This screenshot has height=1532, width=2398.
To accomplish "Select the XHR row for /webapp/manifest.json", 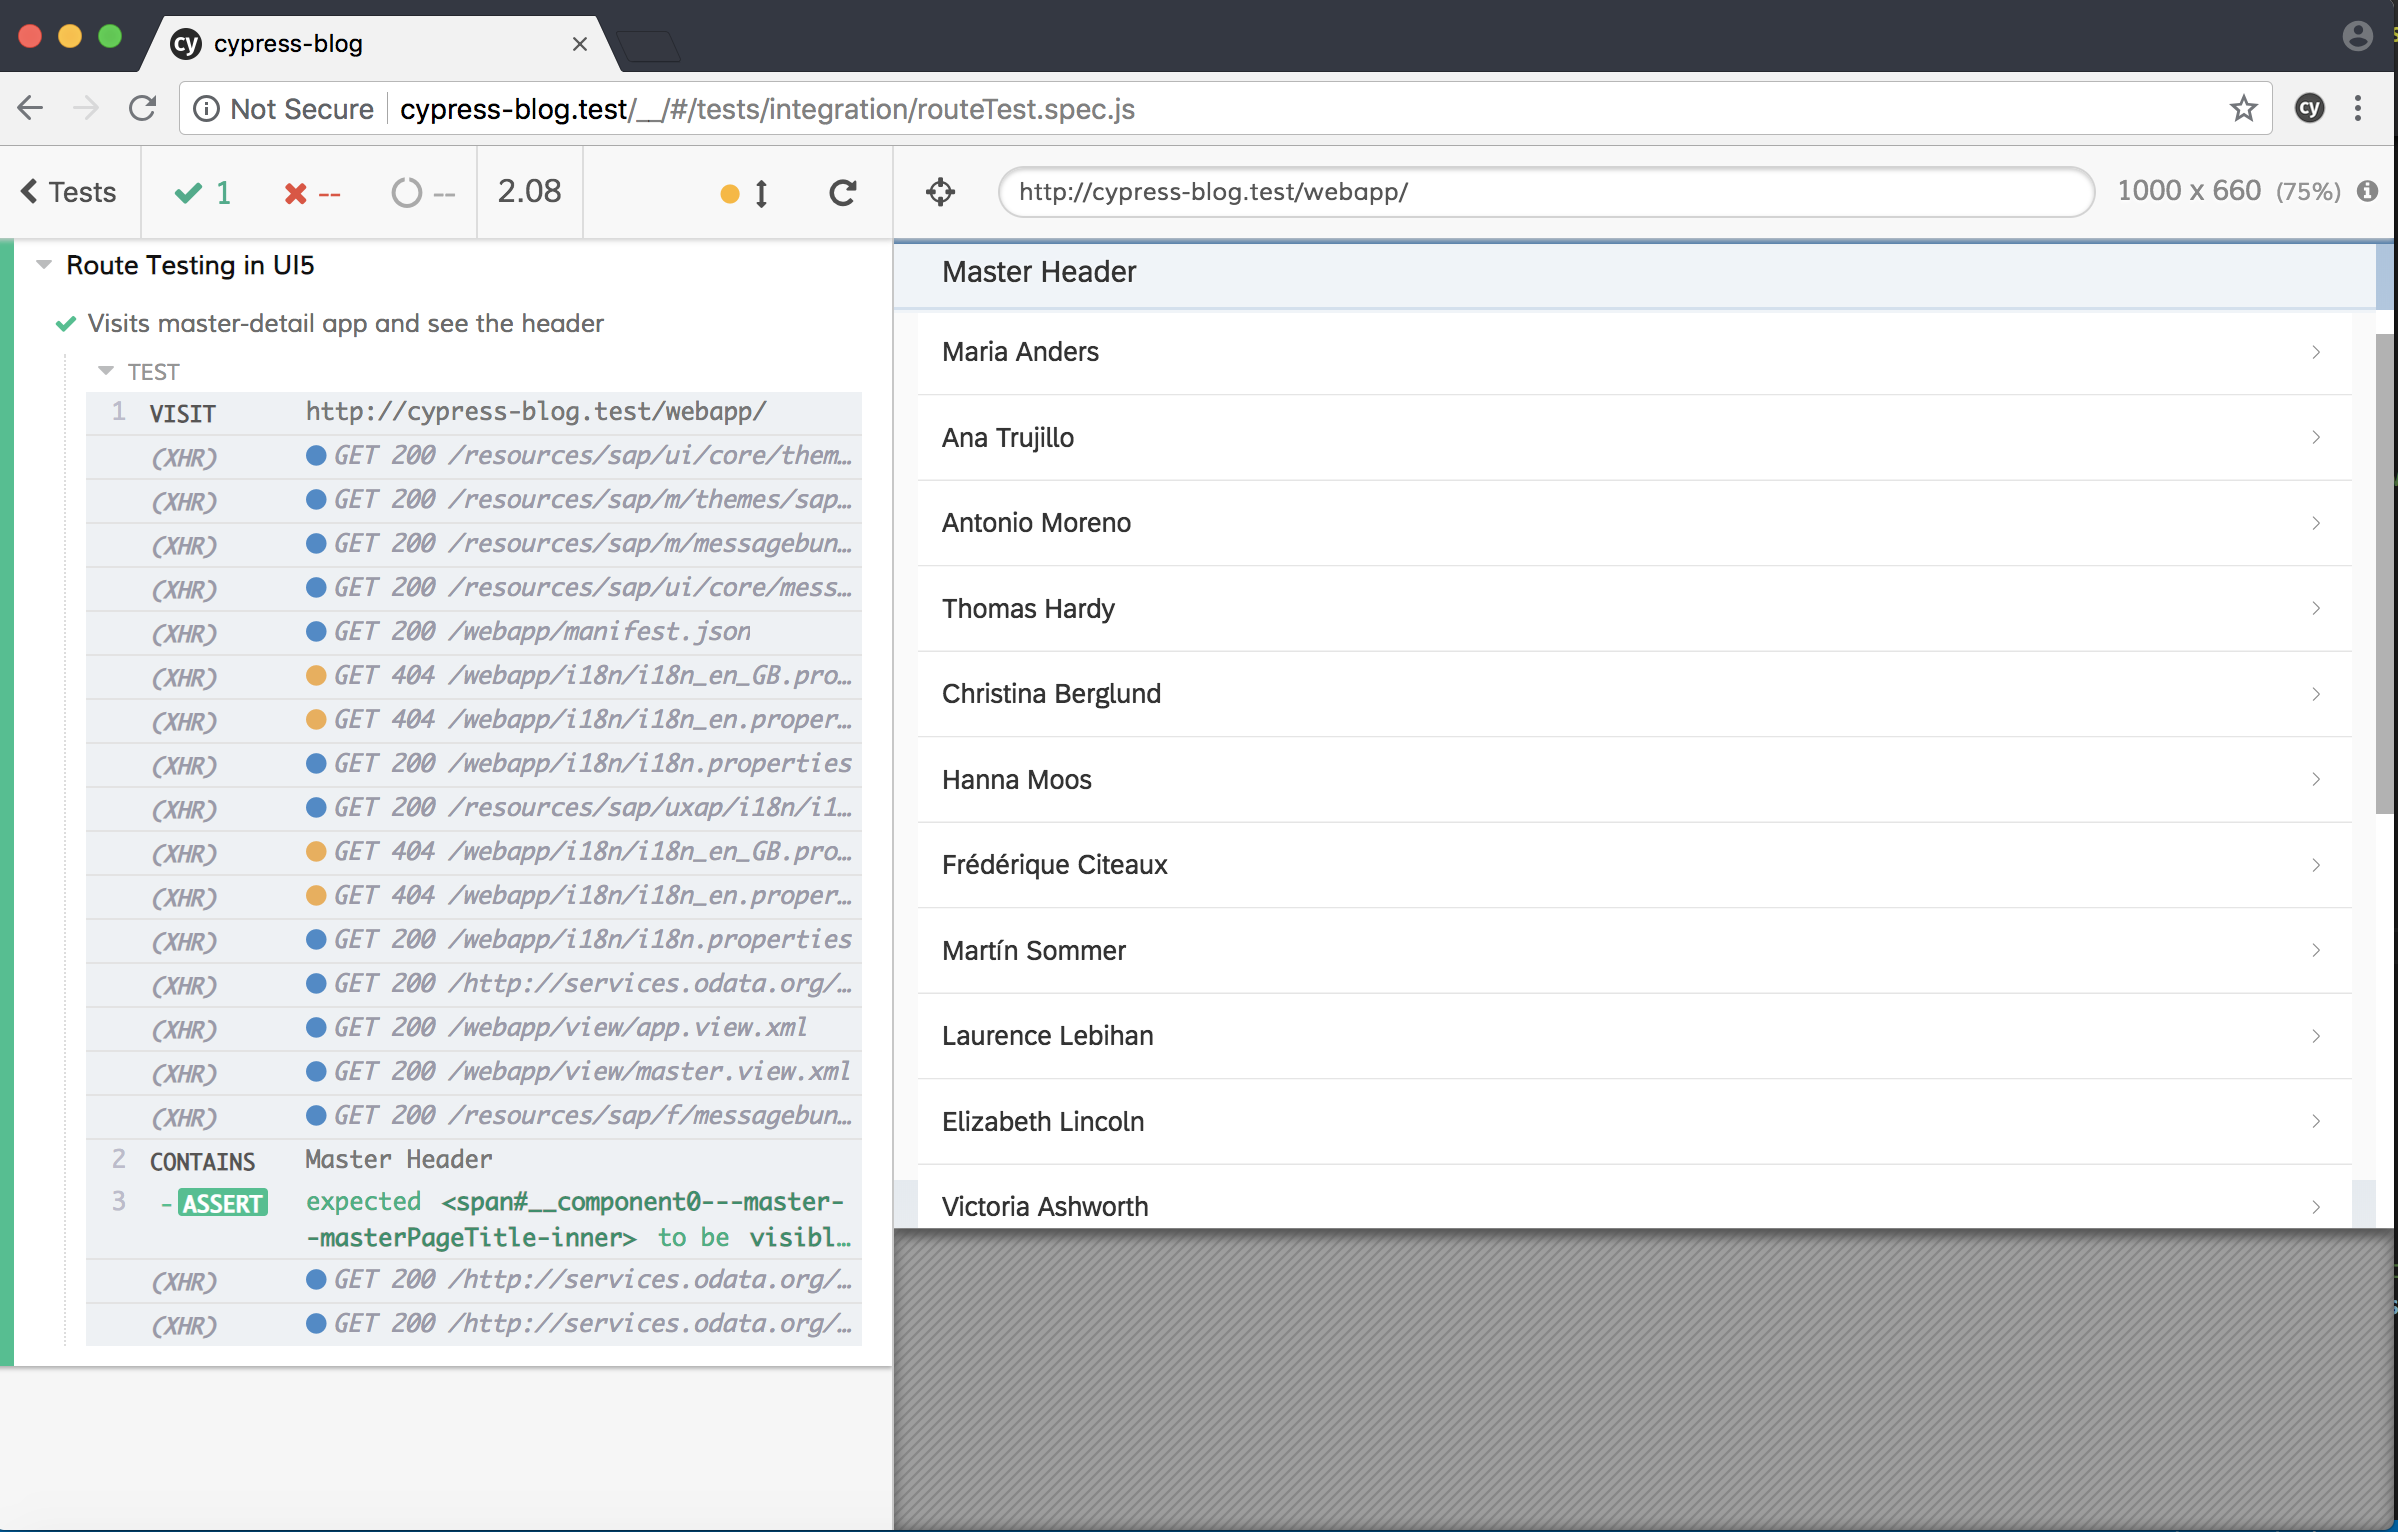I will pyautogui.click(x=474, y=632).
